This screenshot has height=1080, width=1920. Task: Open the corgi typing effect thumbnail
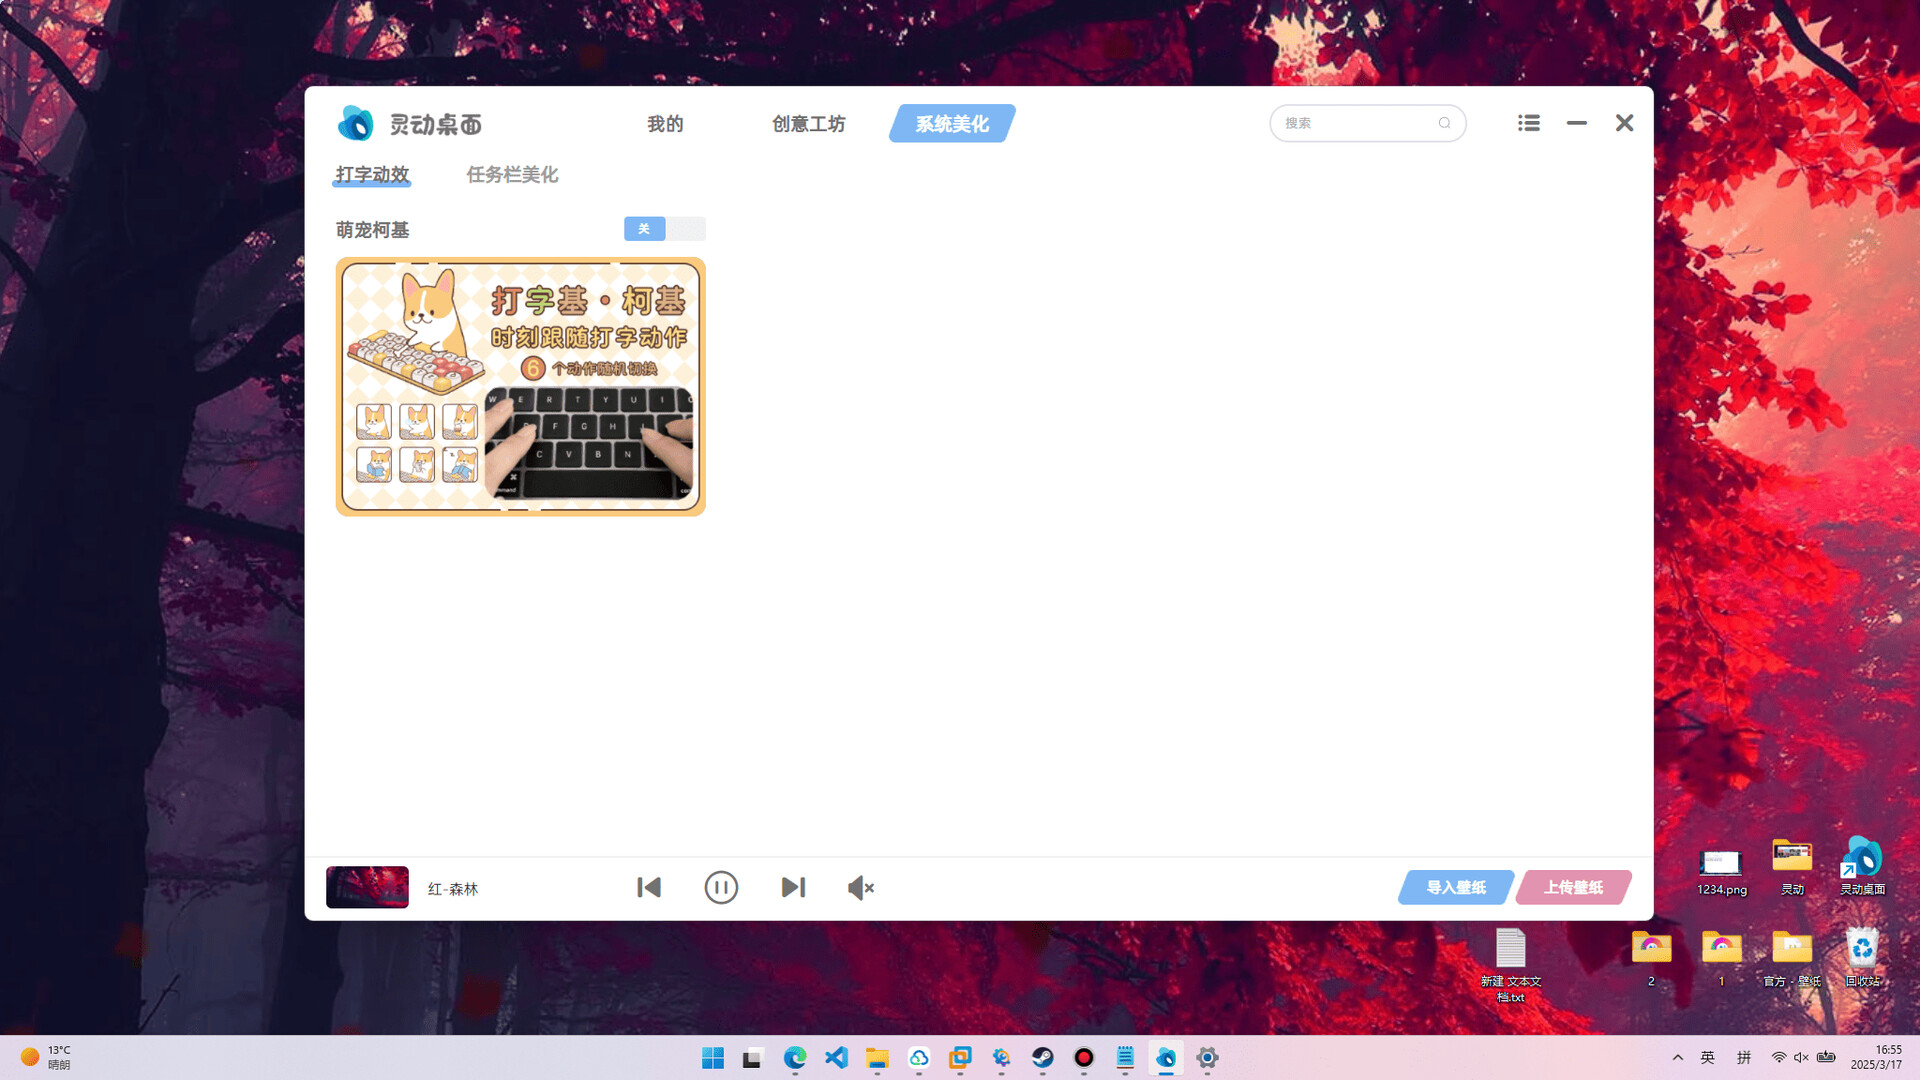pos(520,387)
